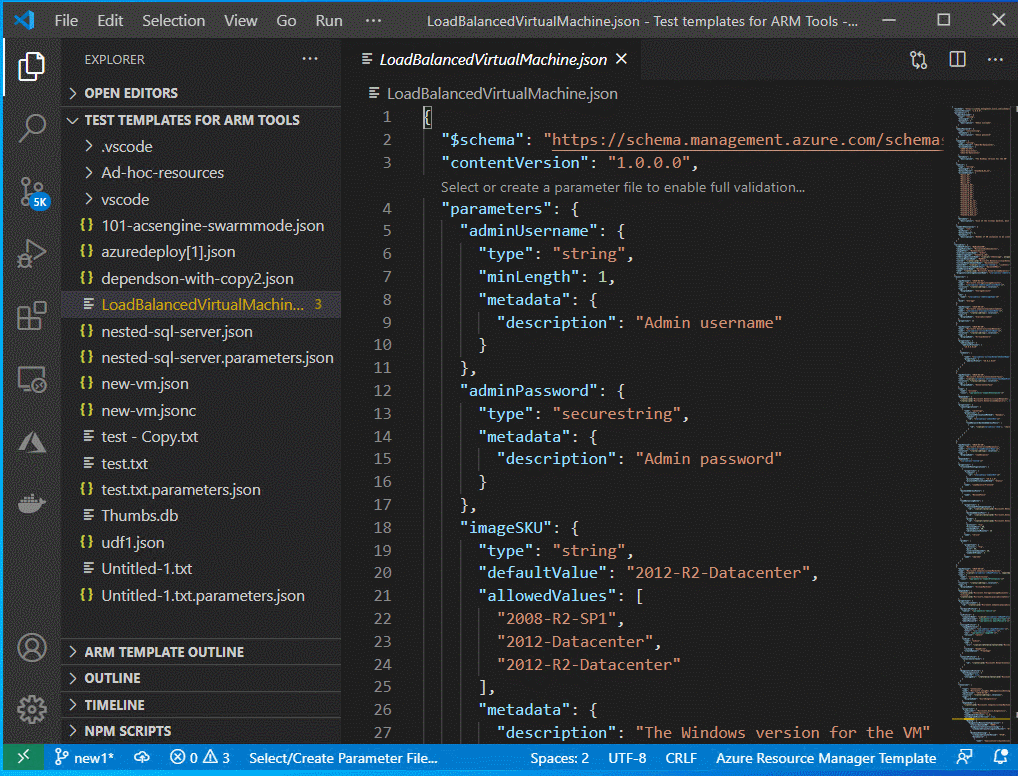The height and width of the screenshot is (776, 1018).
Task: Click the Open Changes compare icon
Action: coord(918,60)
